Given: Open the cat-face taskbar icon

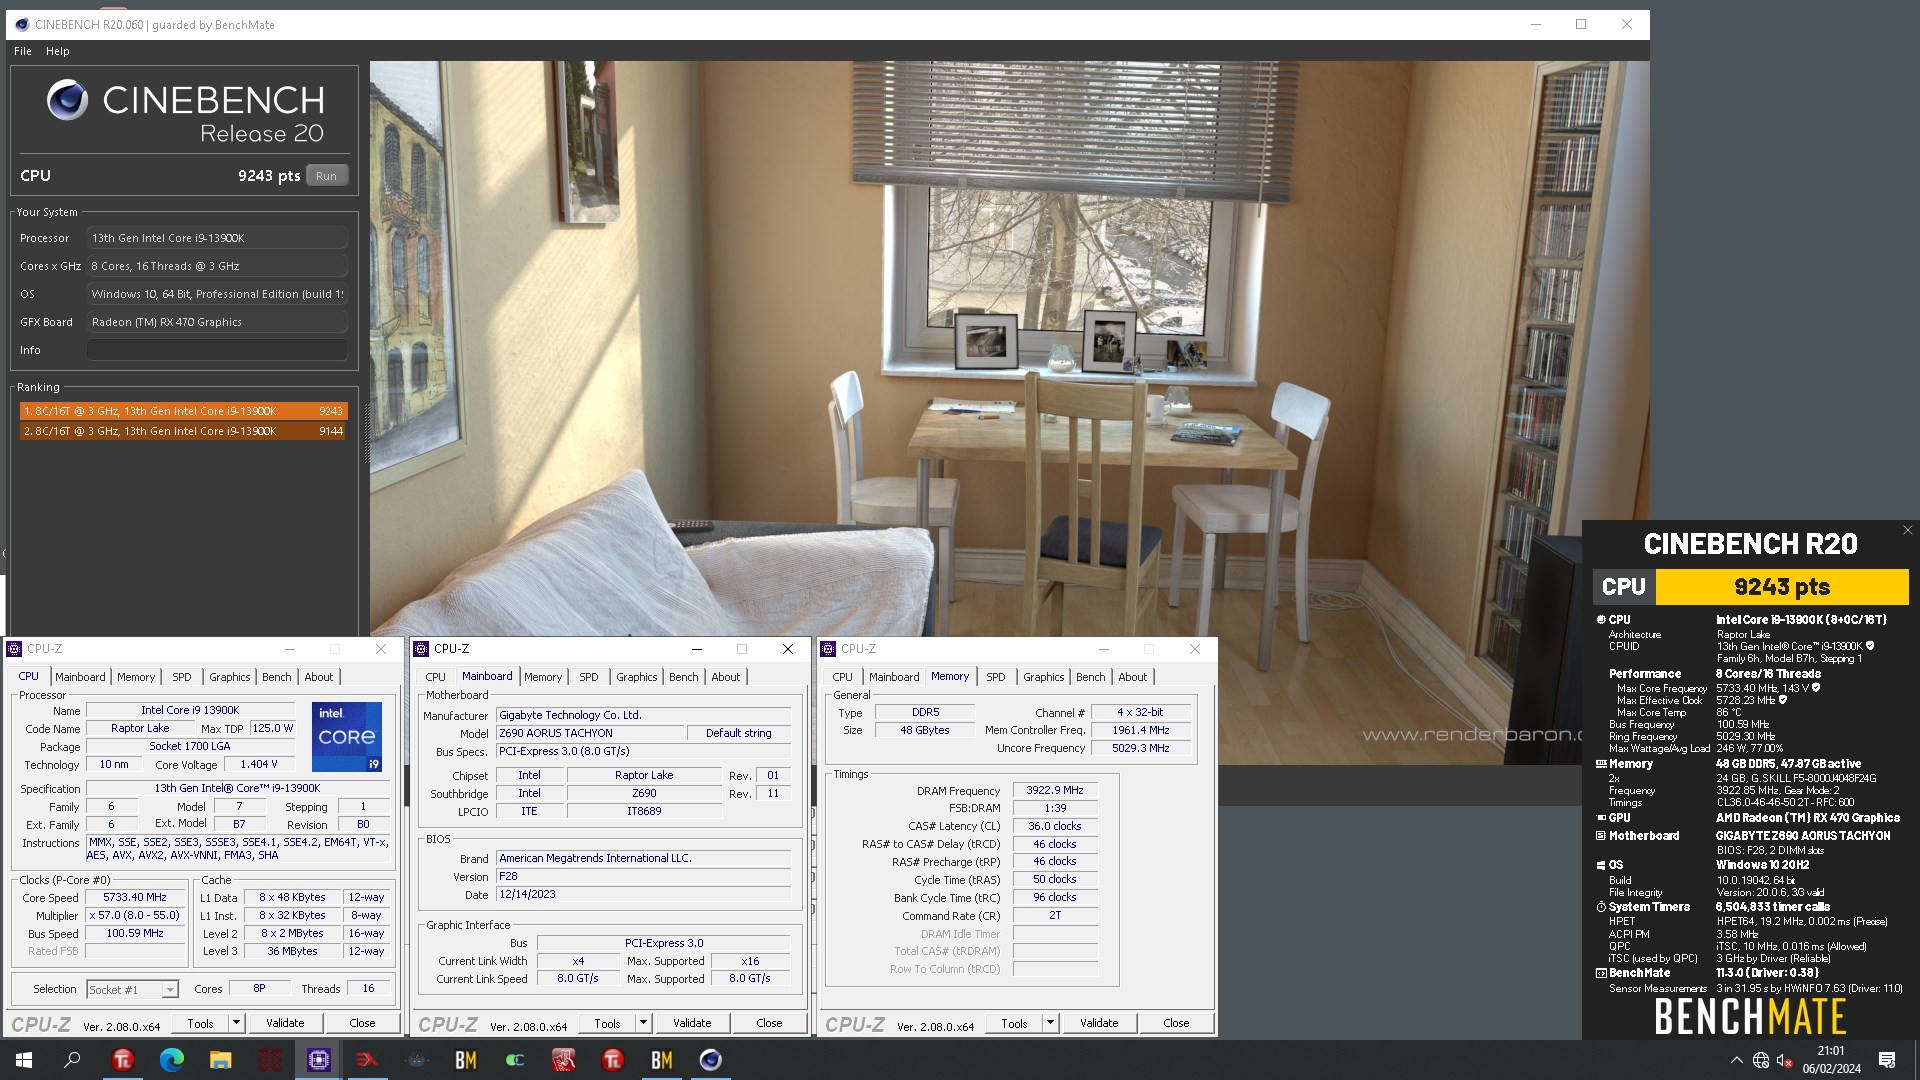Looking at the screenshot, I should pos(417,1060).
